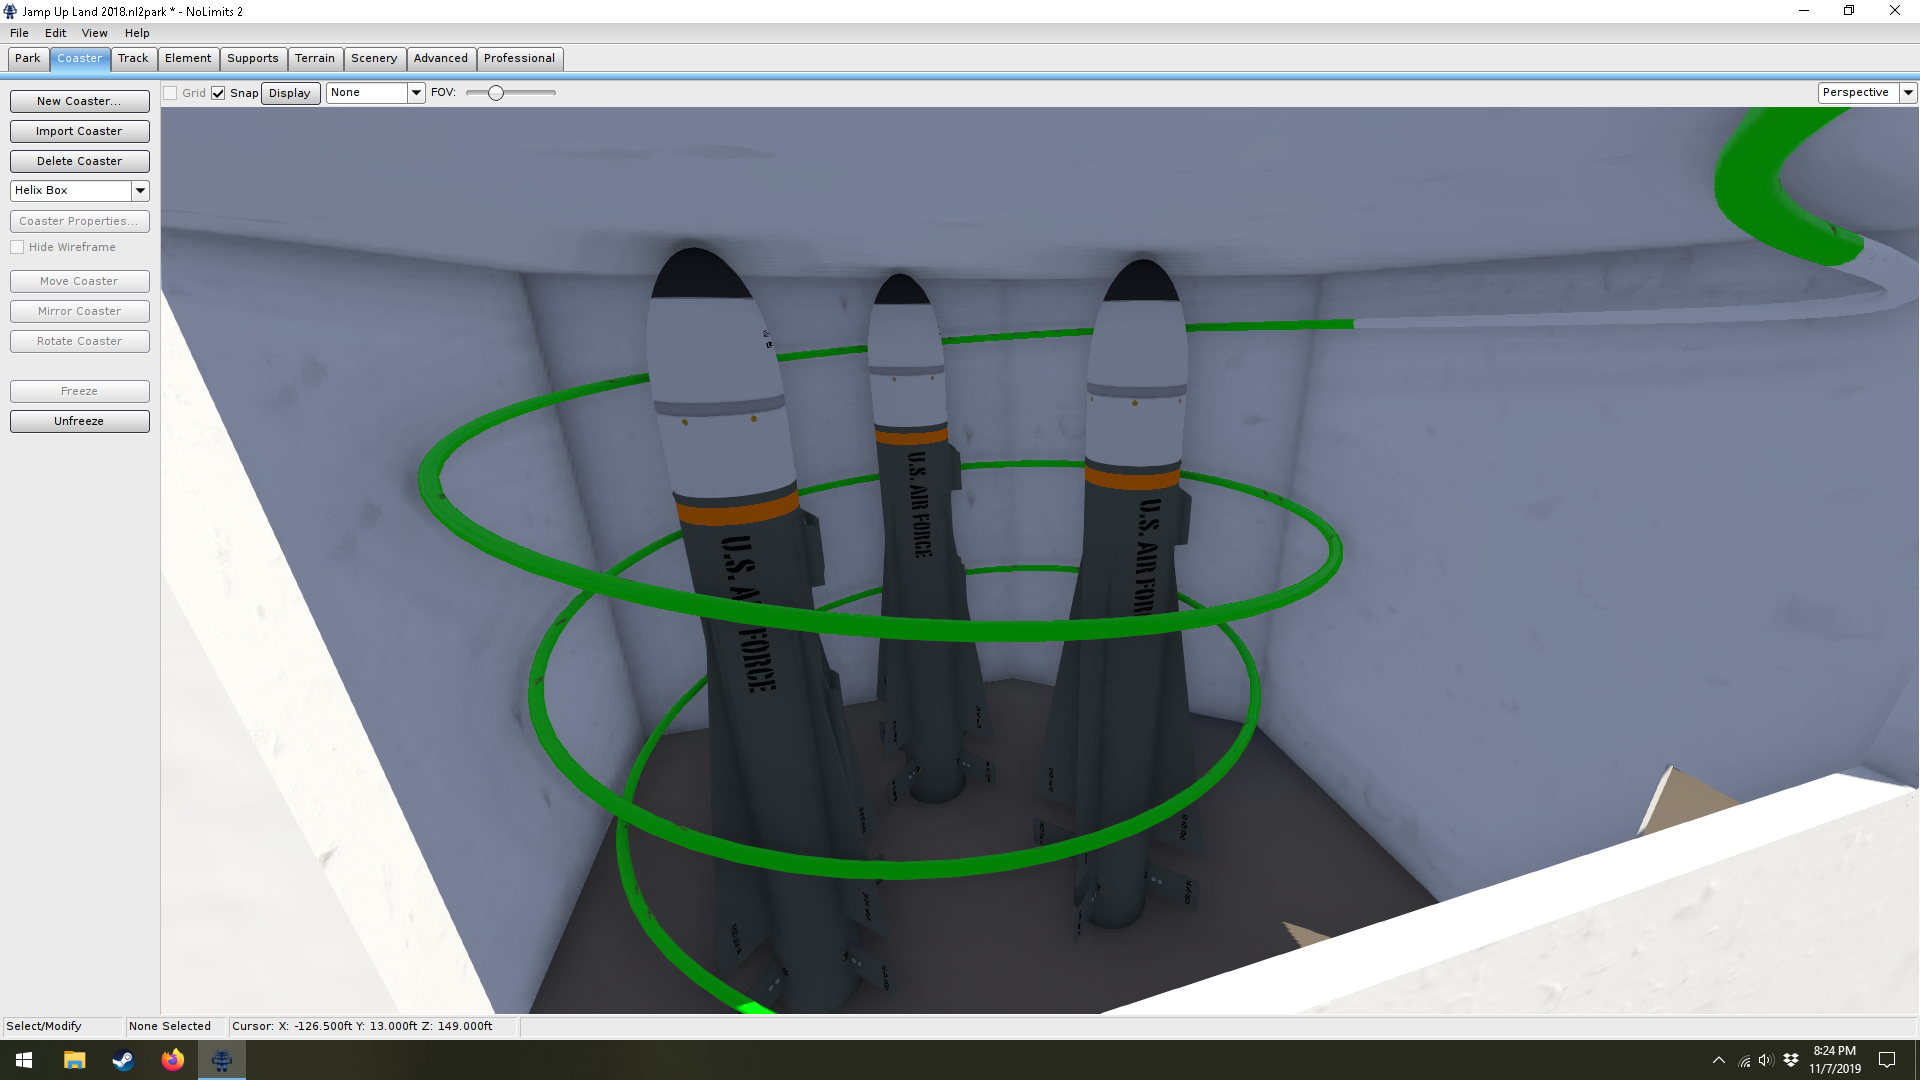Image resolution: width=1920 pixels, height=1080 pixels.
Task: Enable the Grid checkbox
Action: pos(171,93)
